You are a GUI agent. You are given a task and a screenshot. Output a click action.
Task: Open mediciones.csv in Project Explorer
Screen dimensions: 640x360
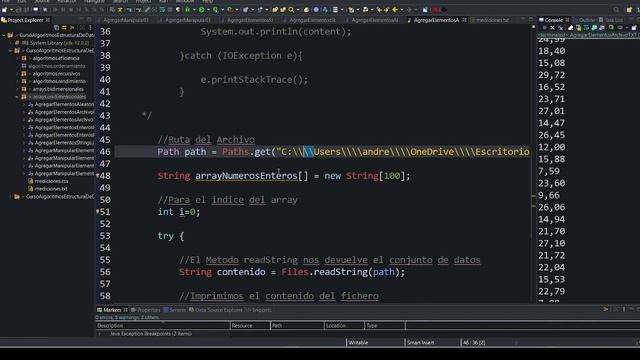pos(51,181)
